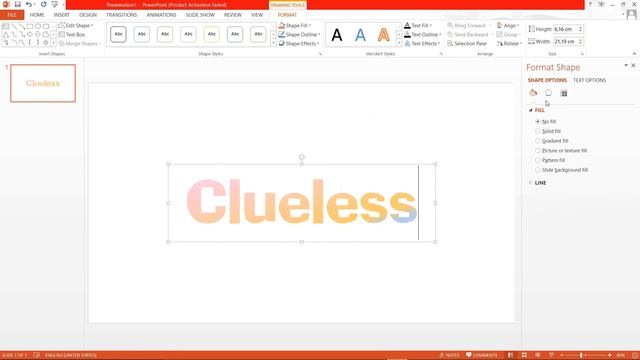Open Shape Effects dropdown

299,44
